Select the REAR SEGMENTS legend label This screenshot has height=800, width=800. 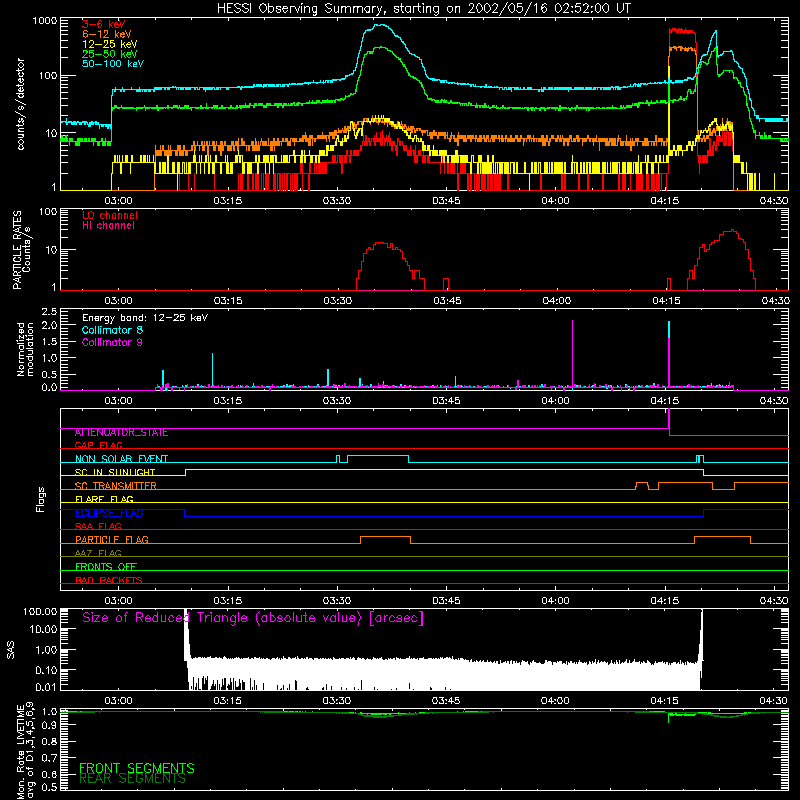coord(132,779)
